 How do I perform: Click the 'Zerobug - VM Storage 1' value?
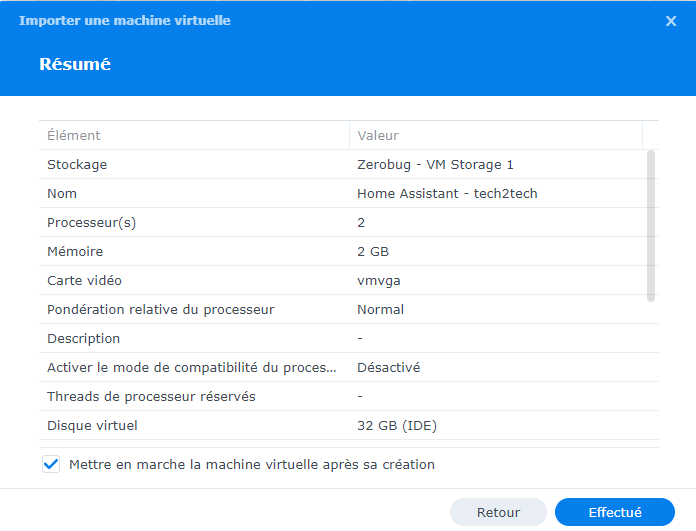(x=435, y=165)
